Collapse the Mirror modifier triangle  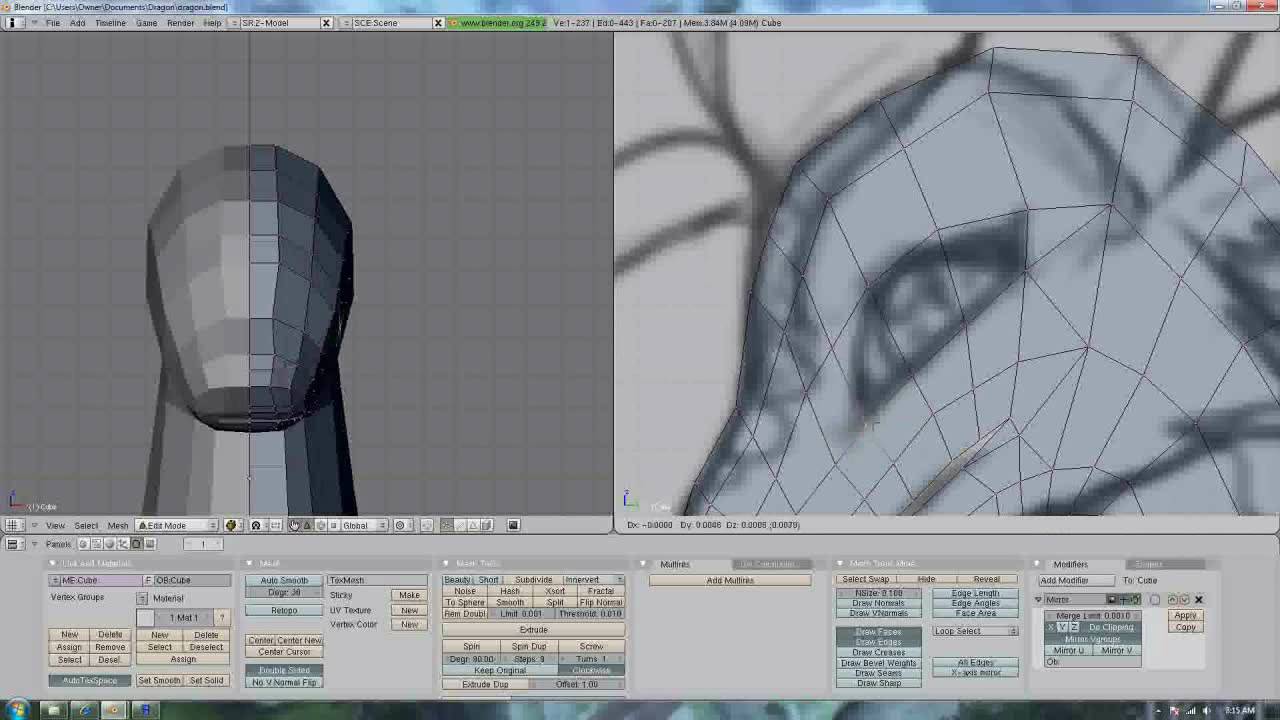tap(1038, 600)
